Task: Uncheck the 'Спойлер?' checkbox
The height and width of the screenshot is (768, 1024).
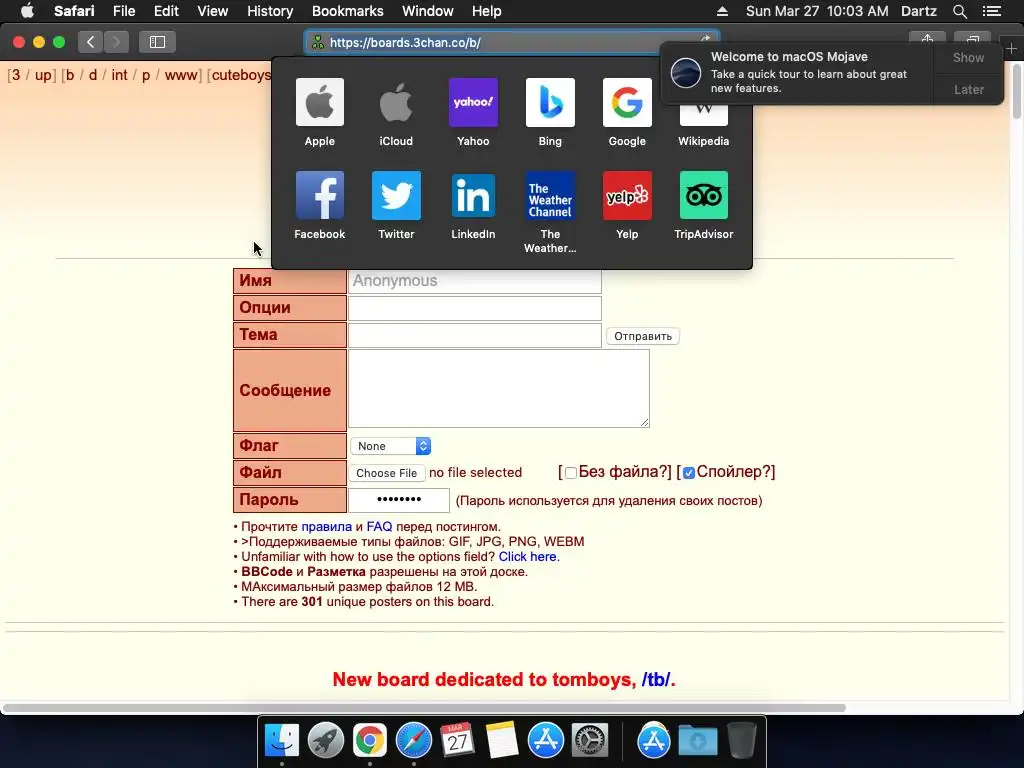Action: click(689, 473)
